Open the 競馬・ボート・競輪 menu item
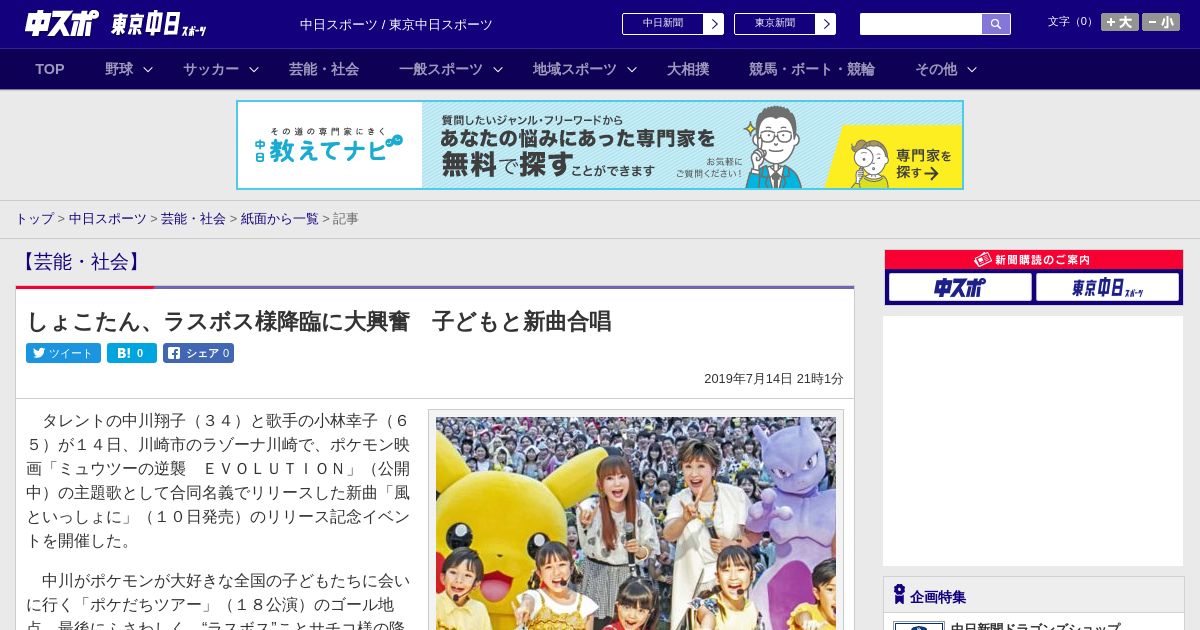The height and width of the screenshot is (630, 1200). pyautogui.click(x=812, y=69)
